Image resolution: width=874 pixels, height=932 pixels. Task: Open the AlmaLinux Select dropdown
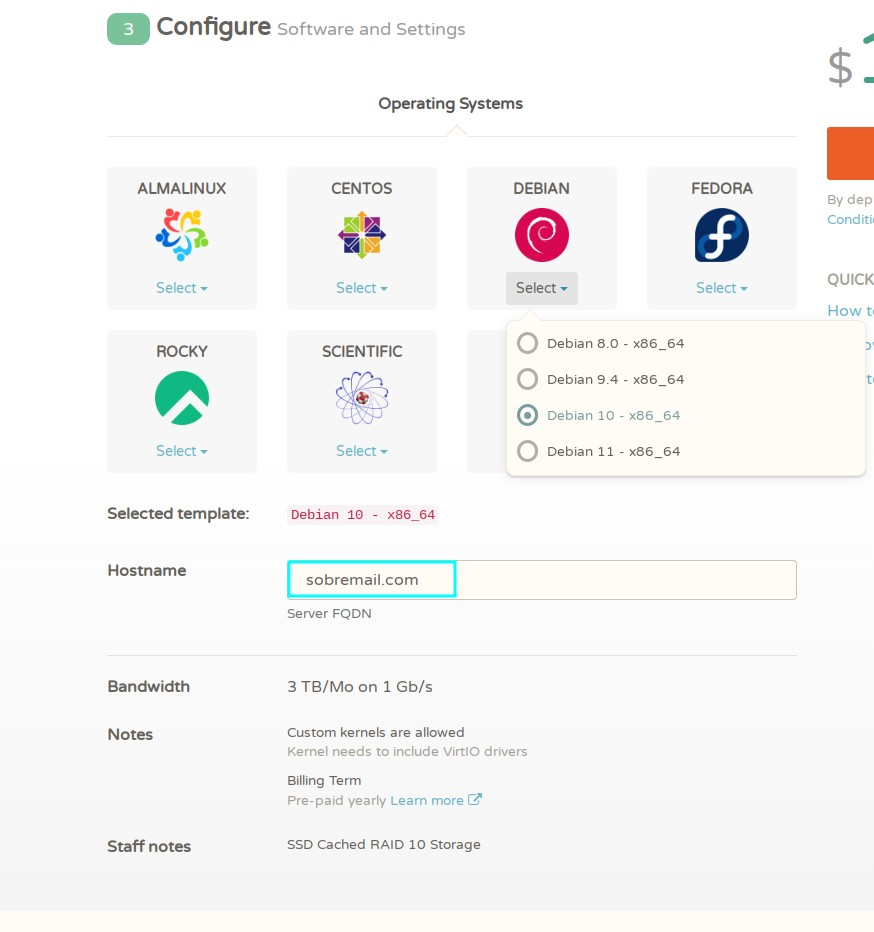pyautogui.click(x=182, y=288)
